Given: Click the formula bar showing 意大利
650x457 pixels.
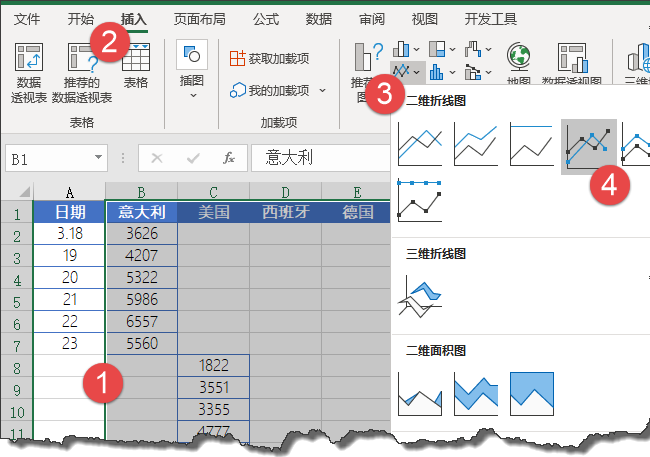Looking at the screenshot, I should [x=320, y=158].
